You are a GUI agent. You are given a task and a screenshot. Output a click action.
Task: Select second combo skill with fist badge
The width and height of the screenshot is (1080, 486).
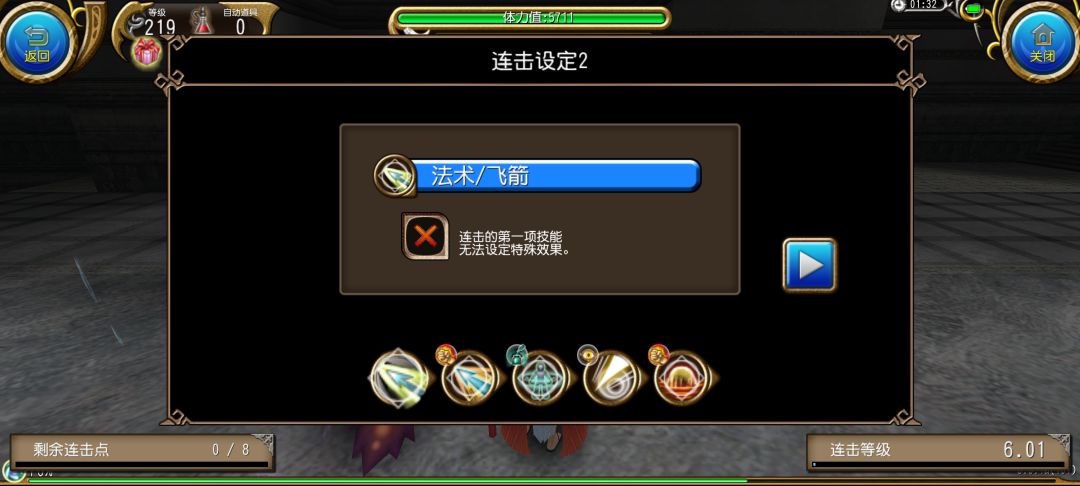470,378
